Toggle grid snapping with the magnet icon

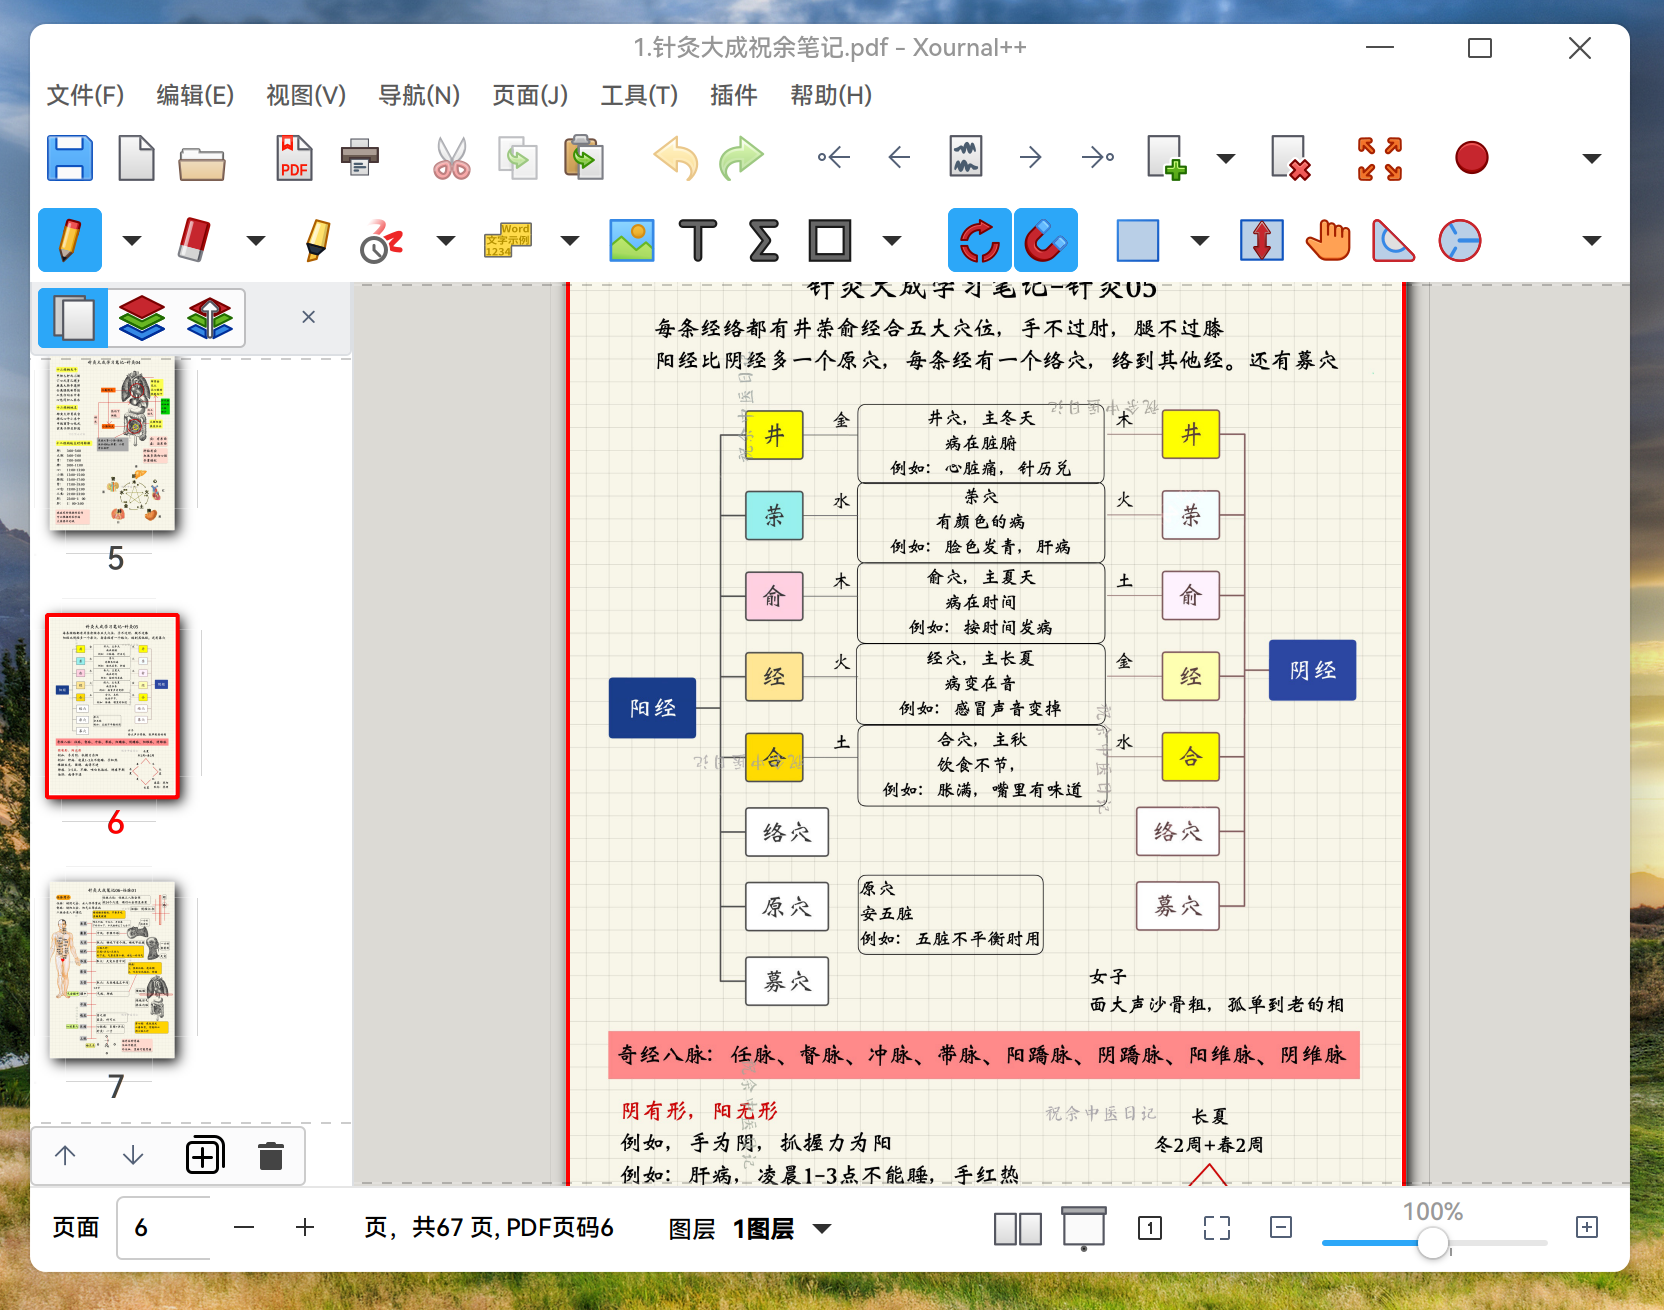[x=1045, y=240]
